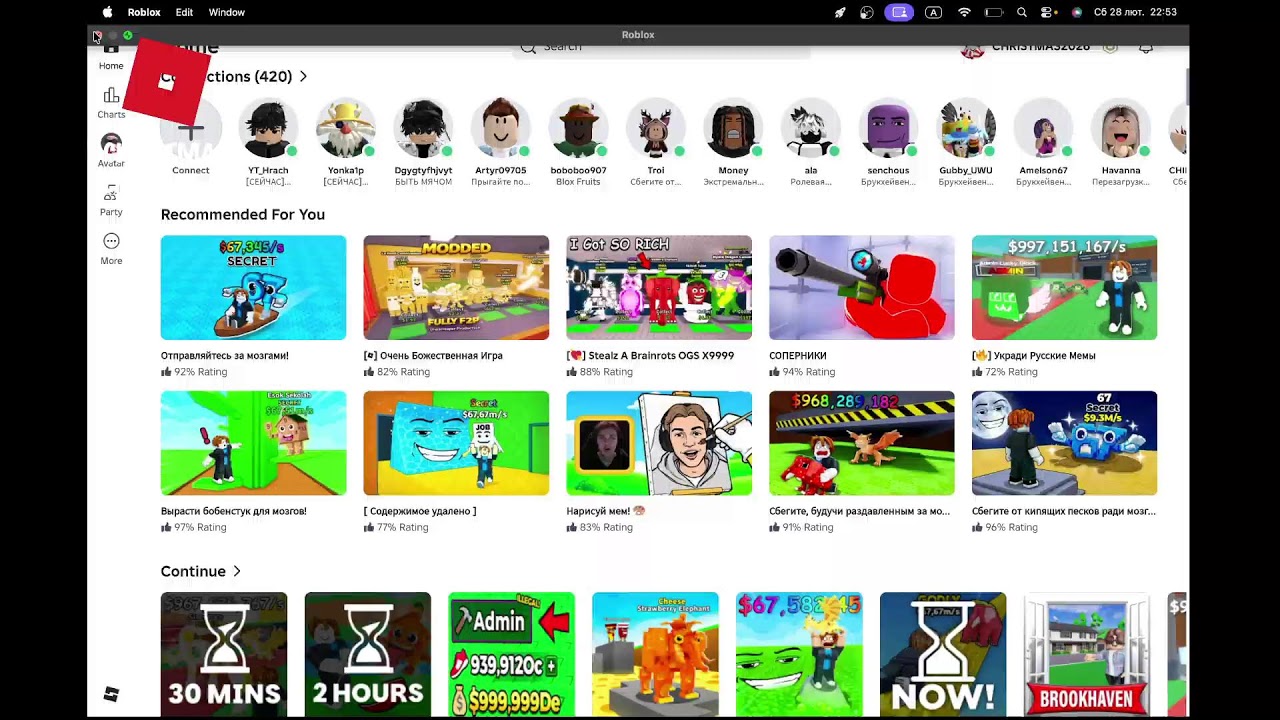The height and width of the screenshot is (720, 1280).
Task: Open the MODDED game thumbnail
Action: tap(456, 288)
